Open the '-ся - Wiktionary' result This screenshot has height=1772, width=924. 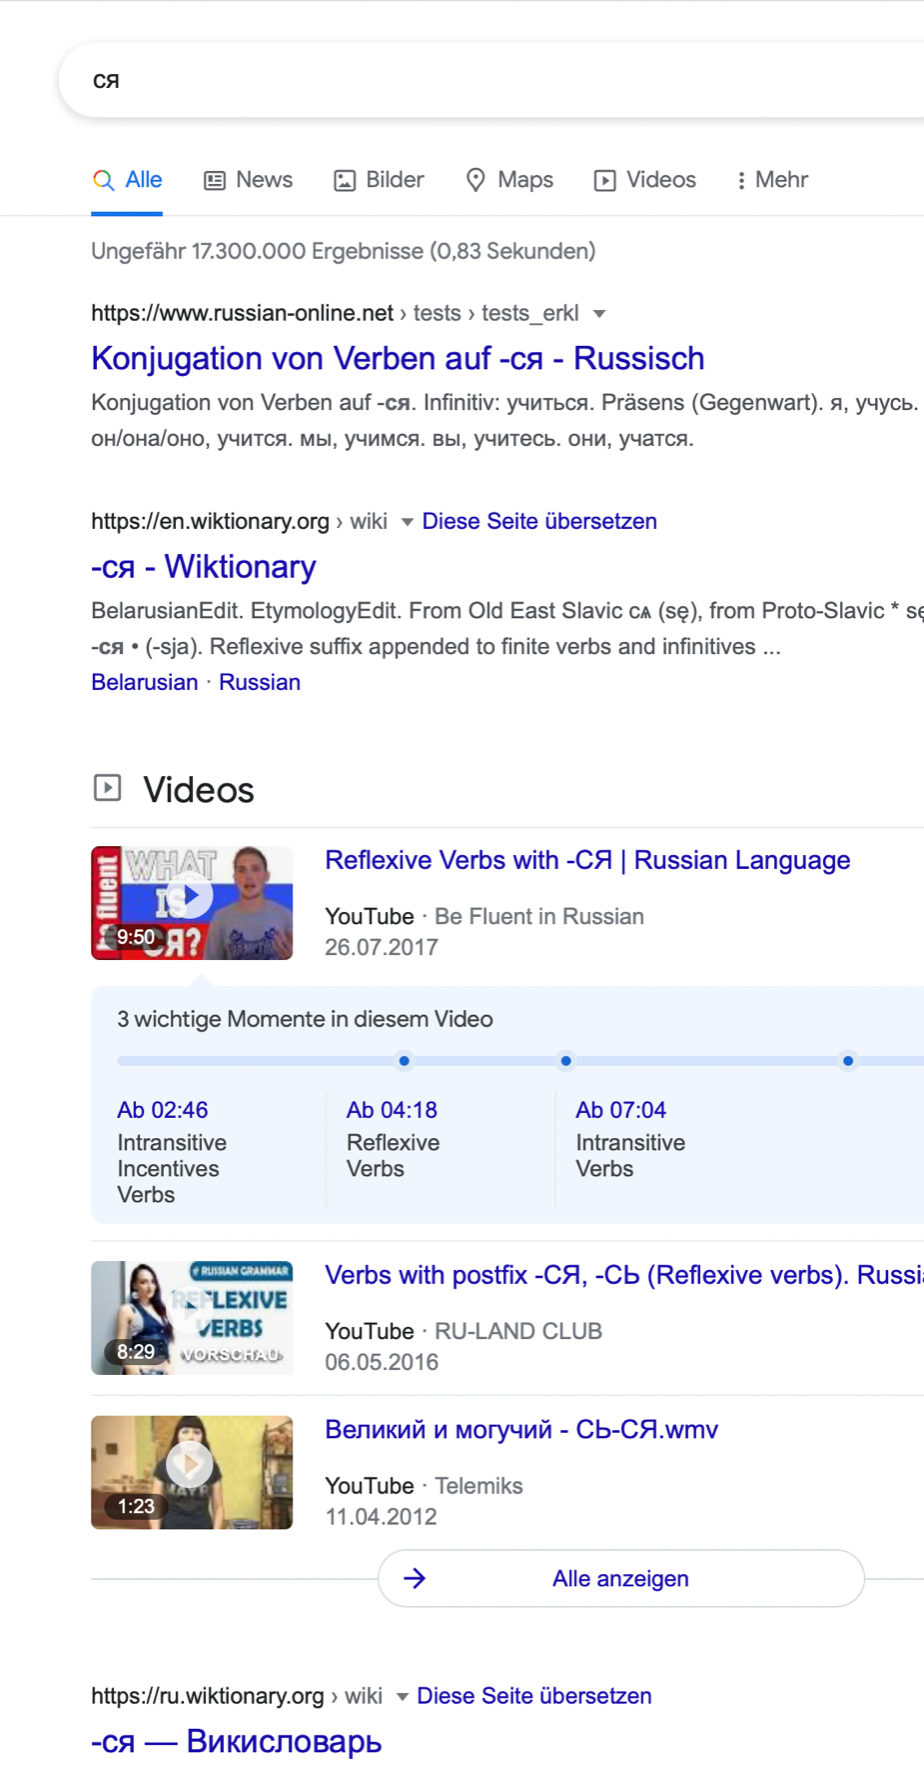click(203, 566)
